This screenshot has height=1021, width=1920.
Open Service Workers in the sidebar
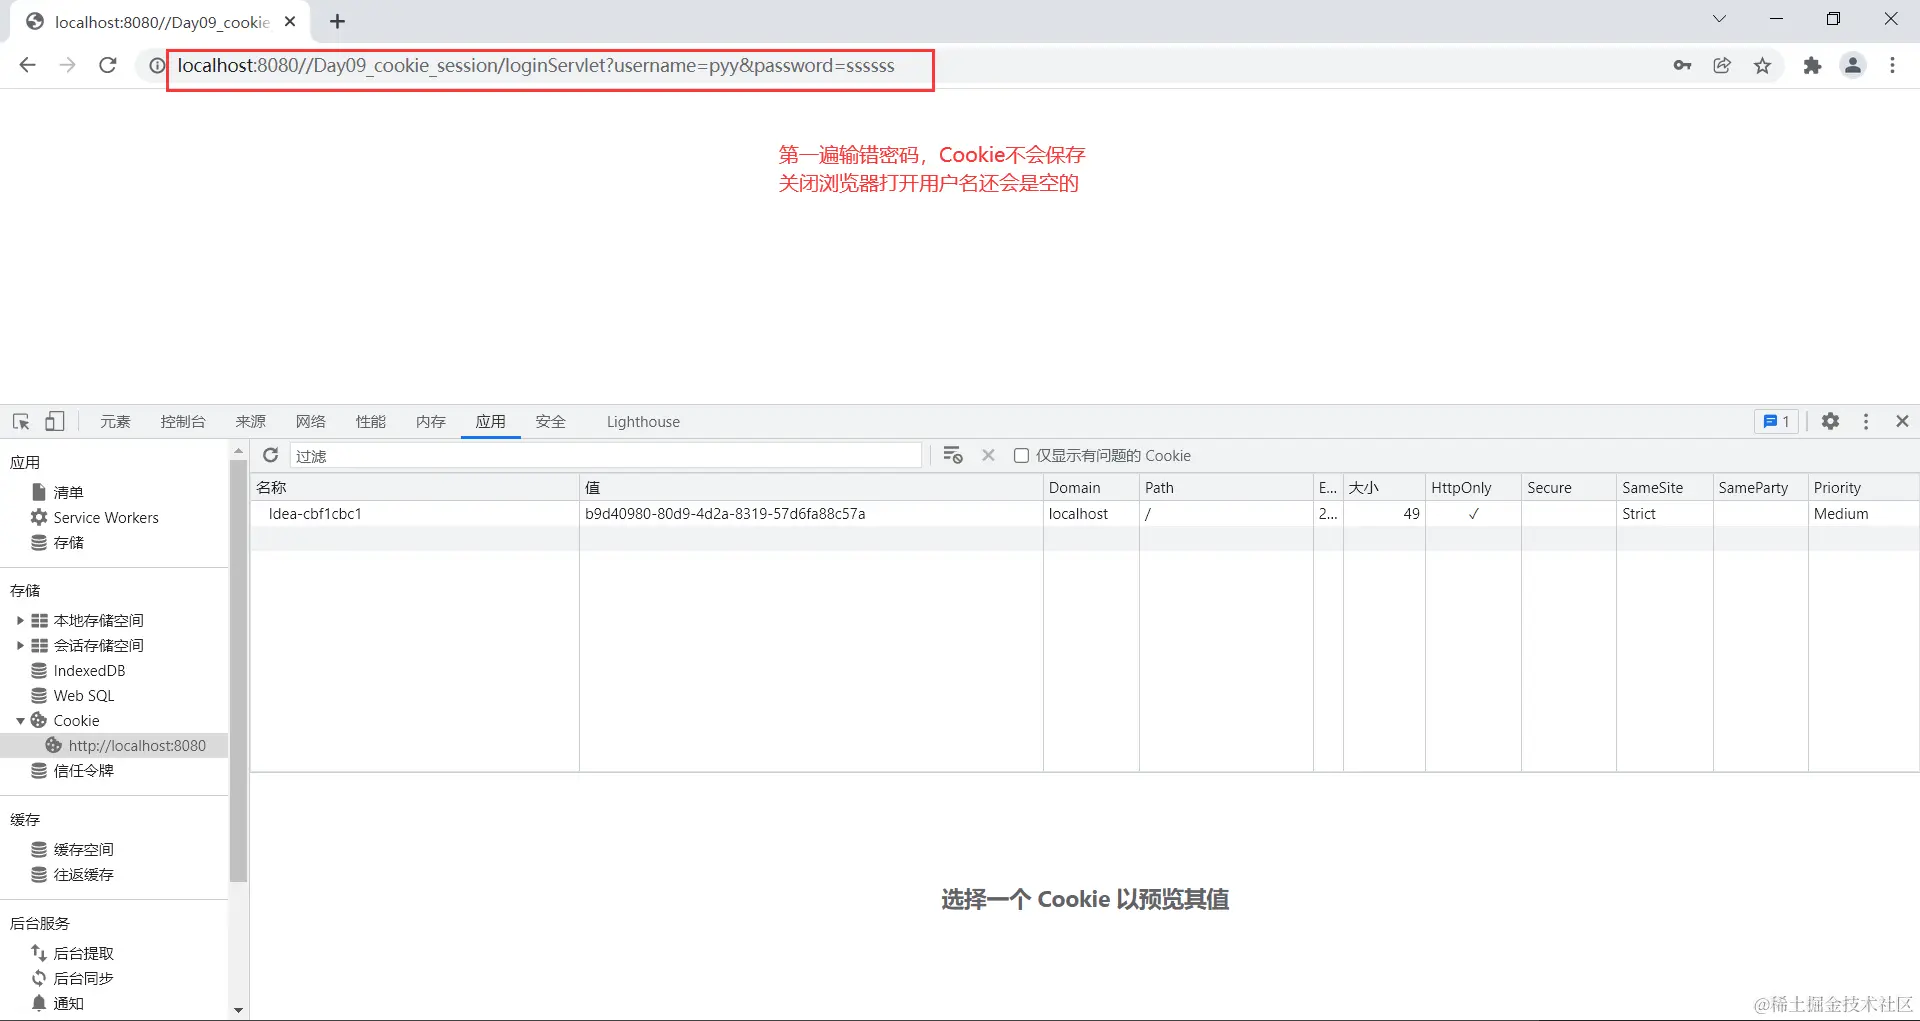tap(106, 517)
